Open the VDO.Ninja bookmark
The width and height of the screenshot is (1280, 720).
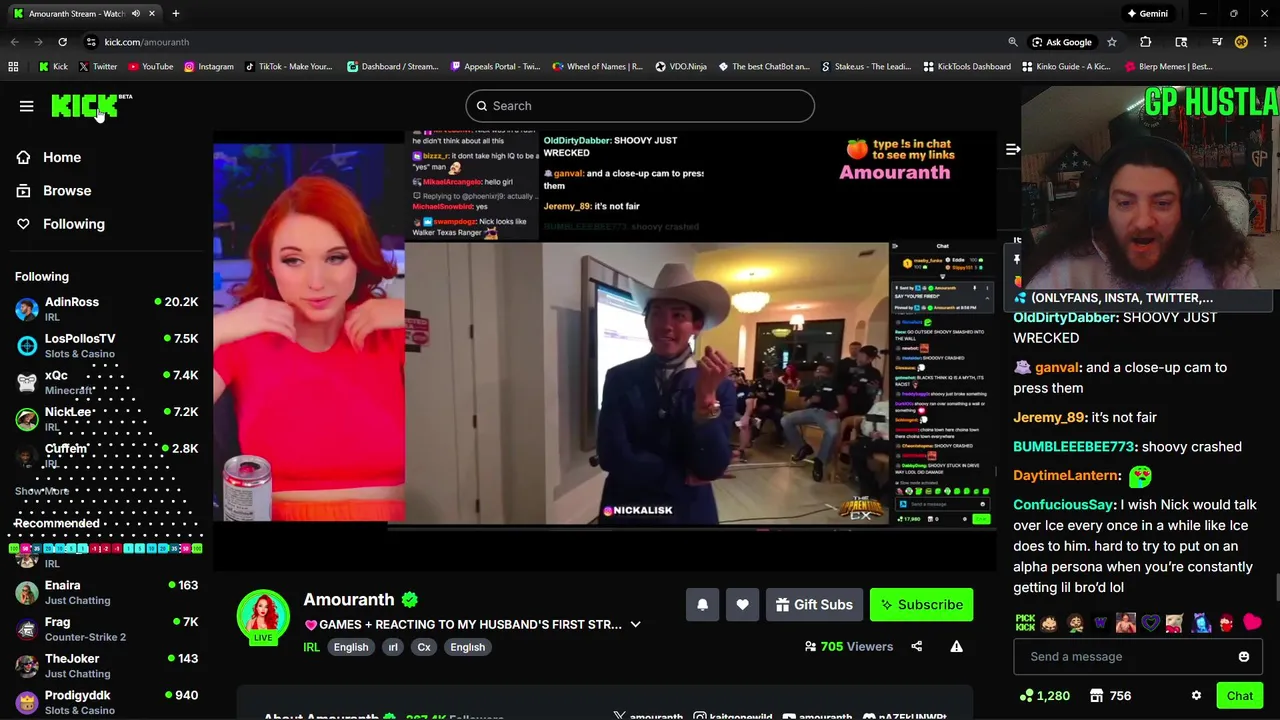[681, 67]
